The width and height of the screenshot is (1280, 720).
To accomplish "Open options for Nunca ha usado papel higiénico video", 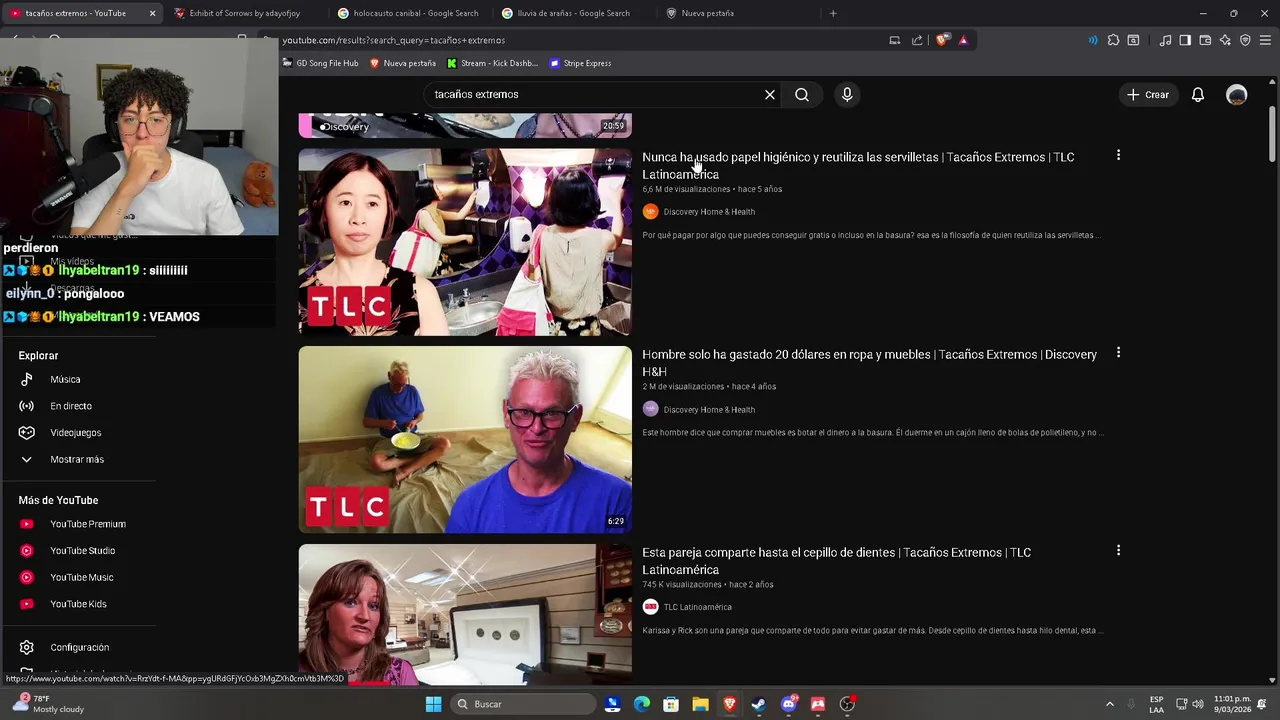I will tap(1118, 155).
